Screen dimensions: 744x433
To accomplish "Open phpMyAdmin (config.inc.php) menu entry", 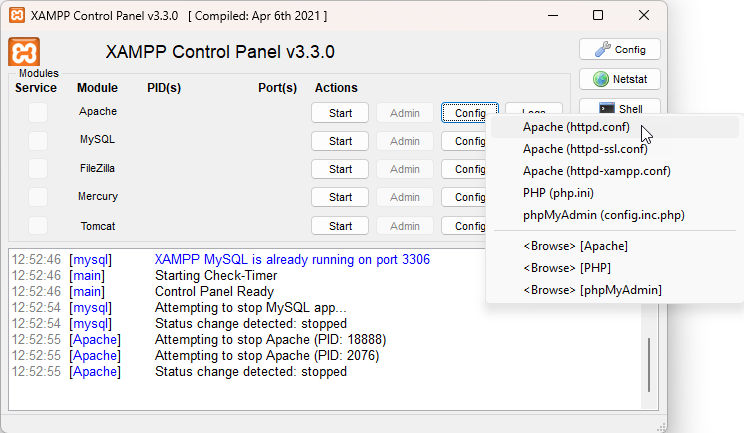I will pyautogui.click(x=603, y=215).
